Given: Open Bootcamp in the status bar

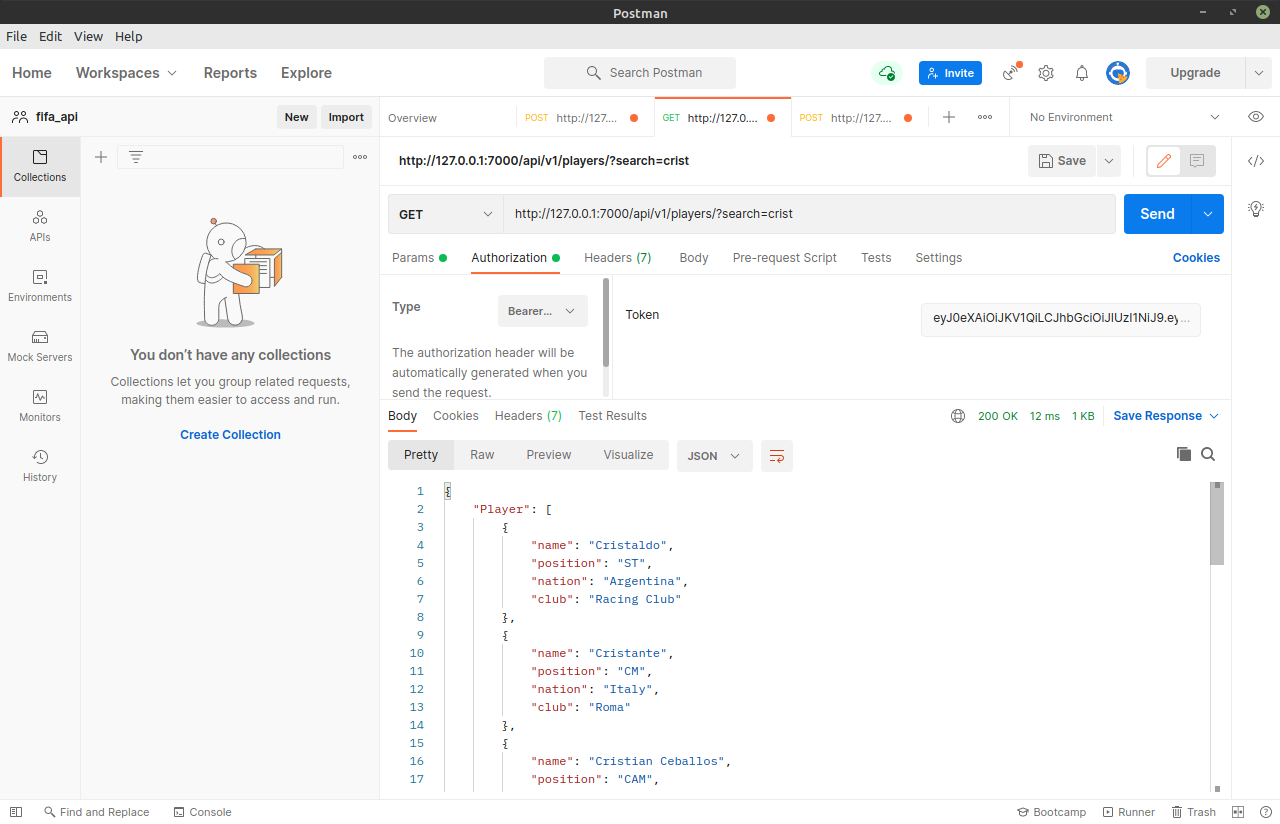Looking at the screenshot, I should pos(1051,812).
